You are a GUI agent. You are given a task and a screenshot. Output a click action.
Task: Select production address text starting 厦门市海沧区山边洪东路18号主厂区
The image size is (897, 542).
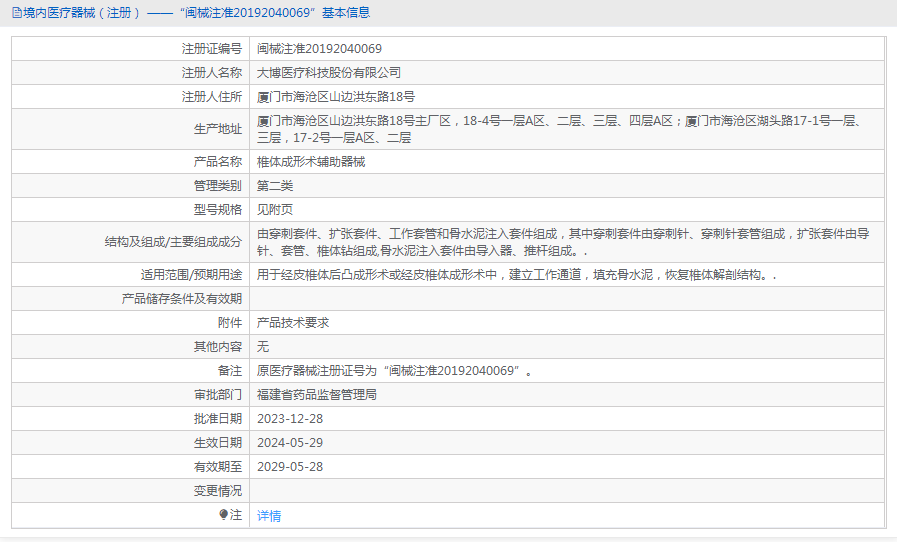(x=559, y=129)
